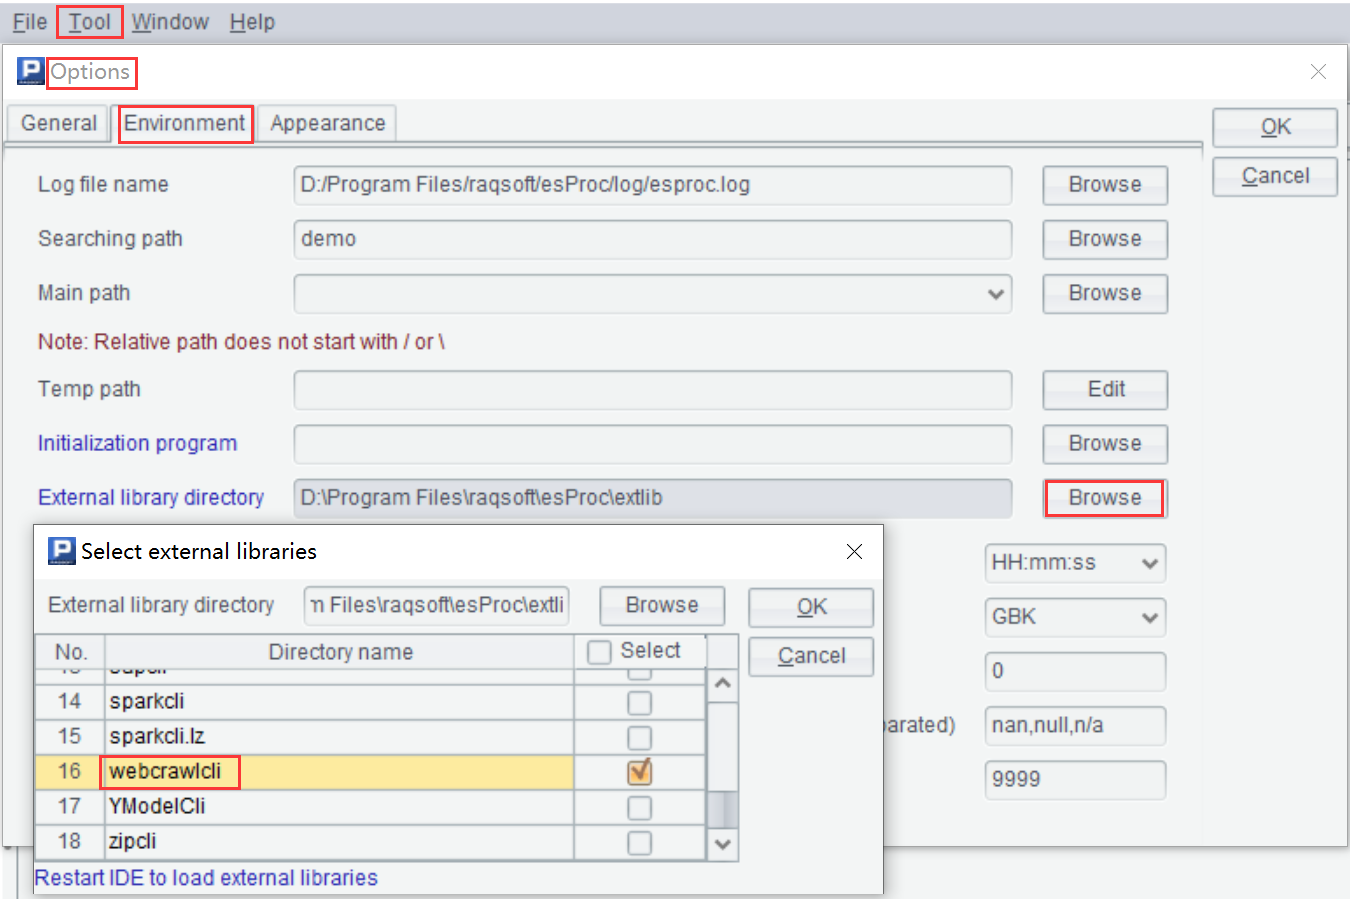Click the Log file name field

(x=652, y=185)
